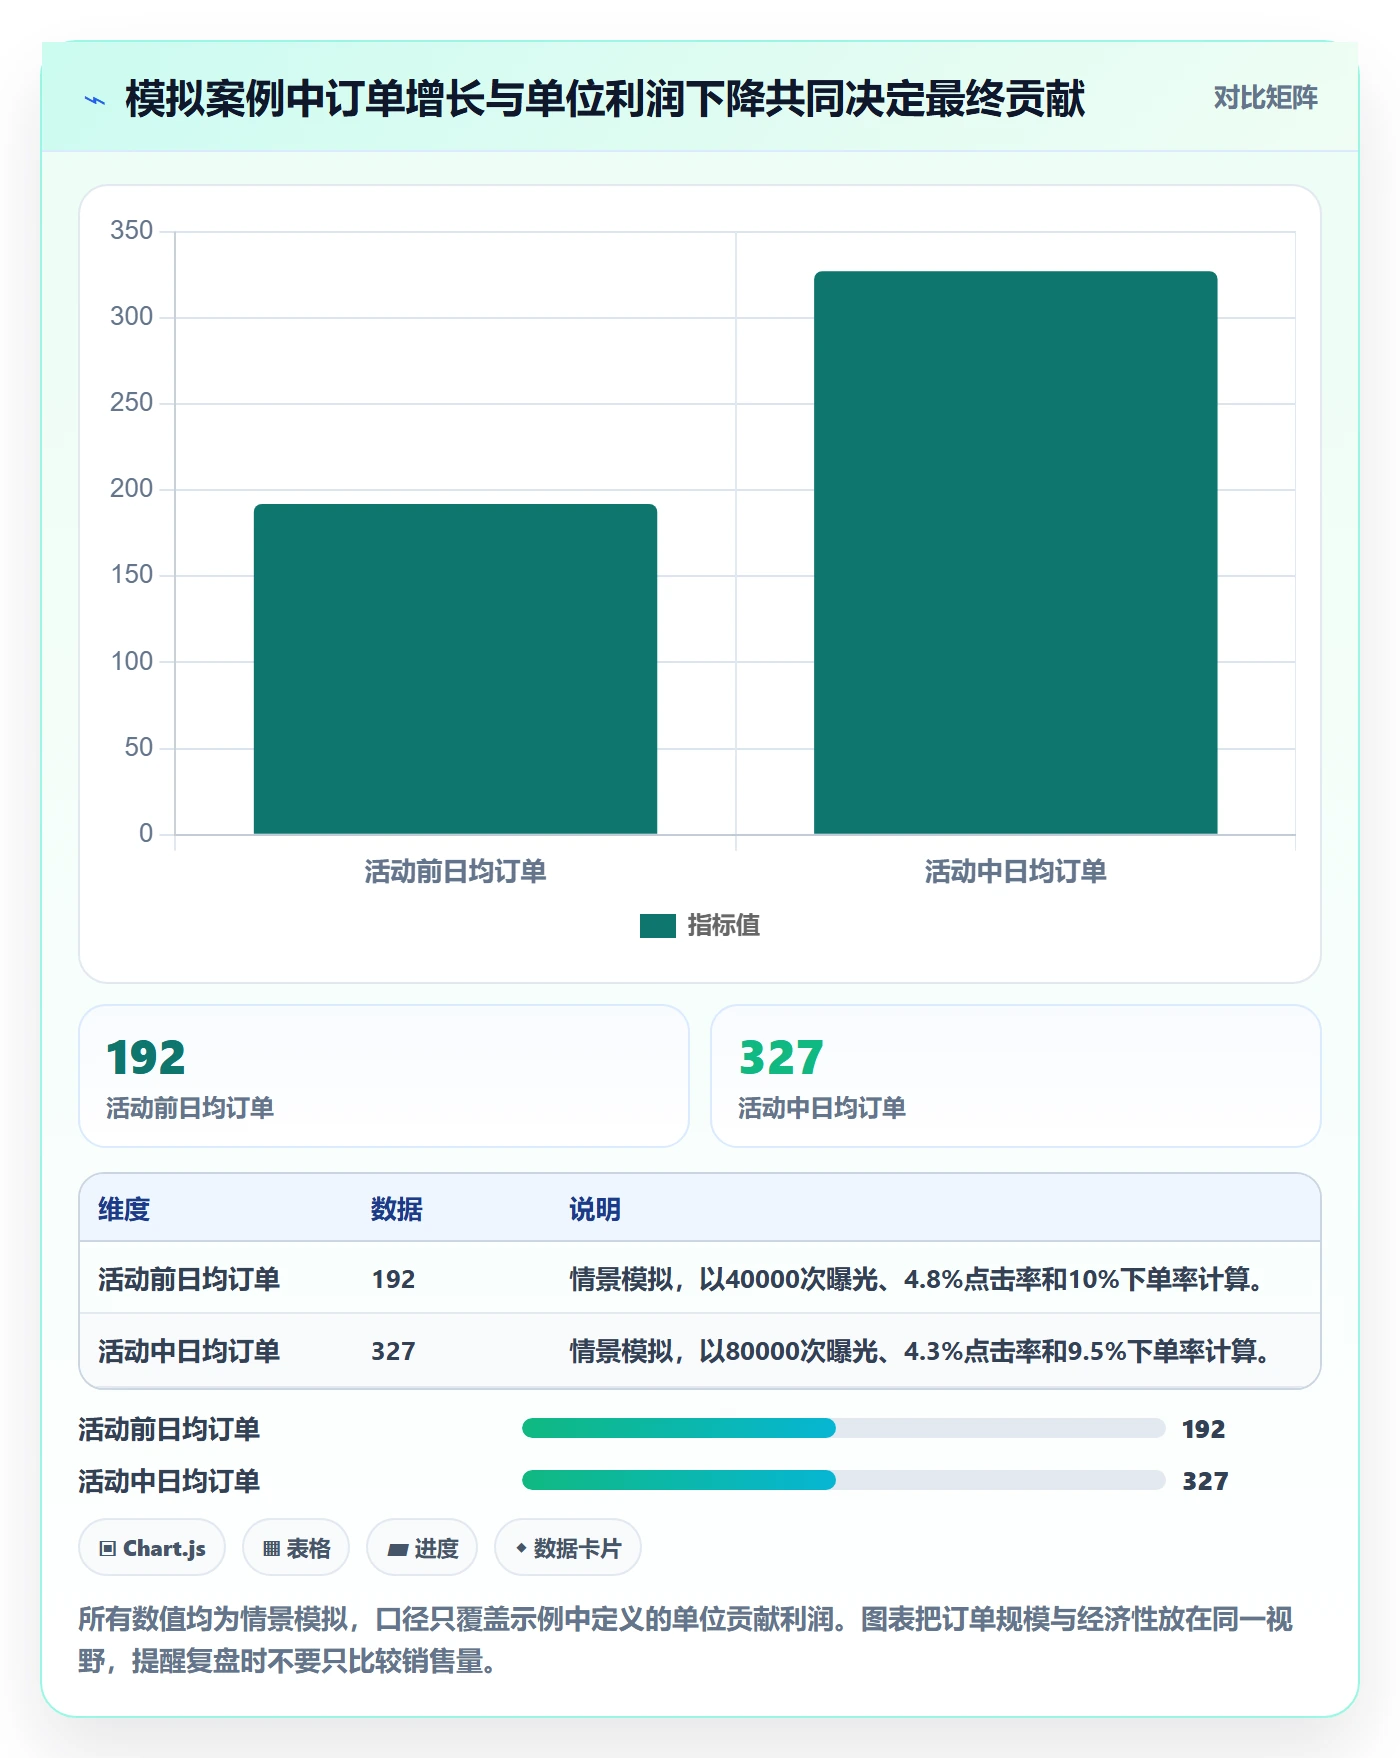Click the 进度 tag chip
The image size is (1400, 1758).
point(422,1548)
